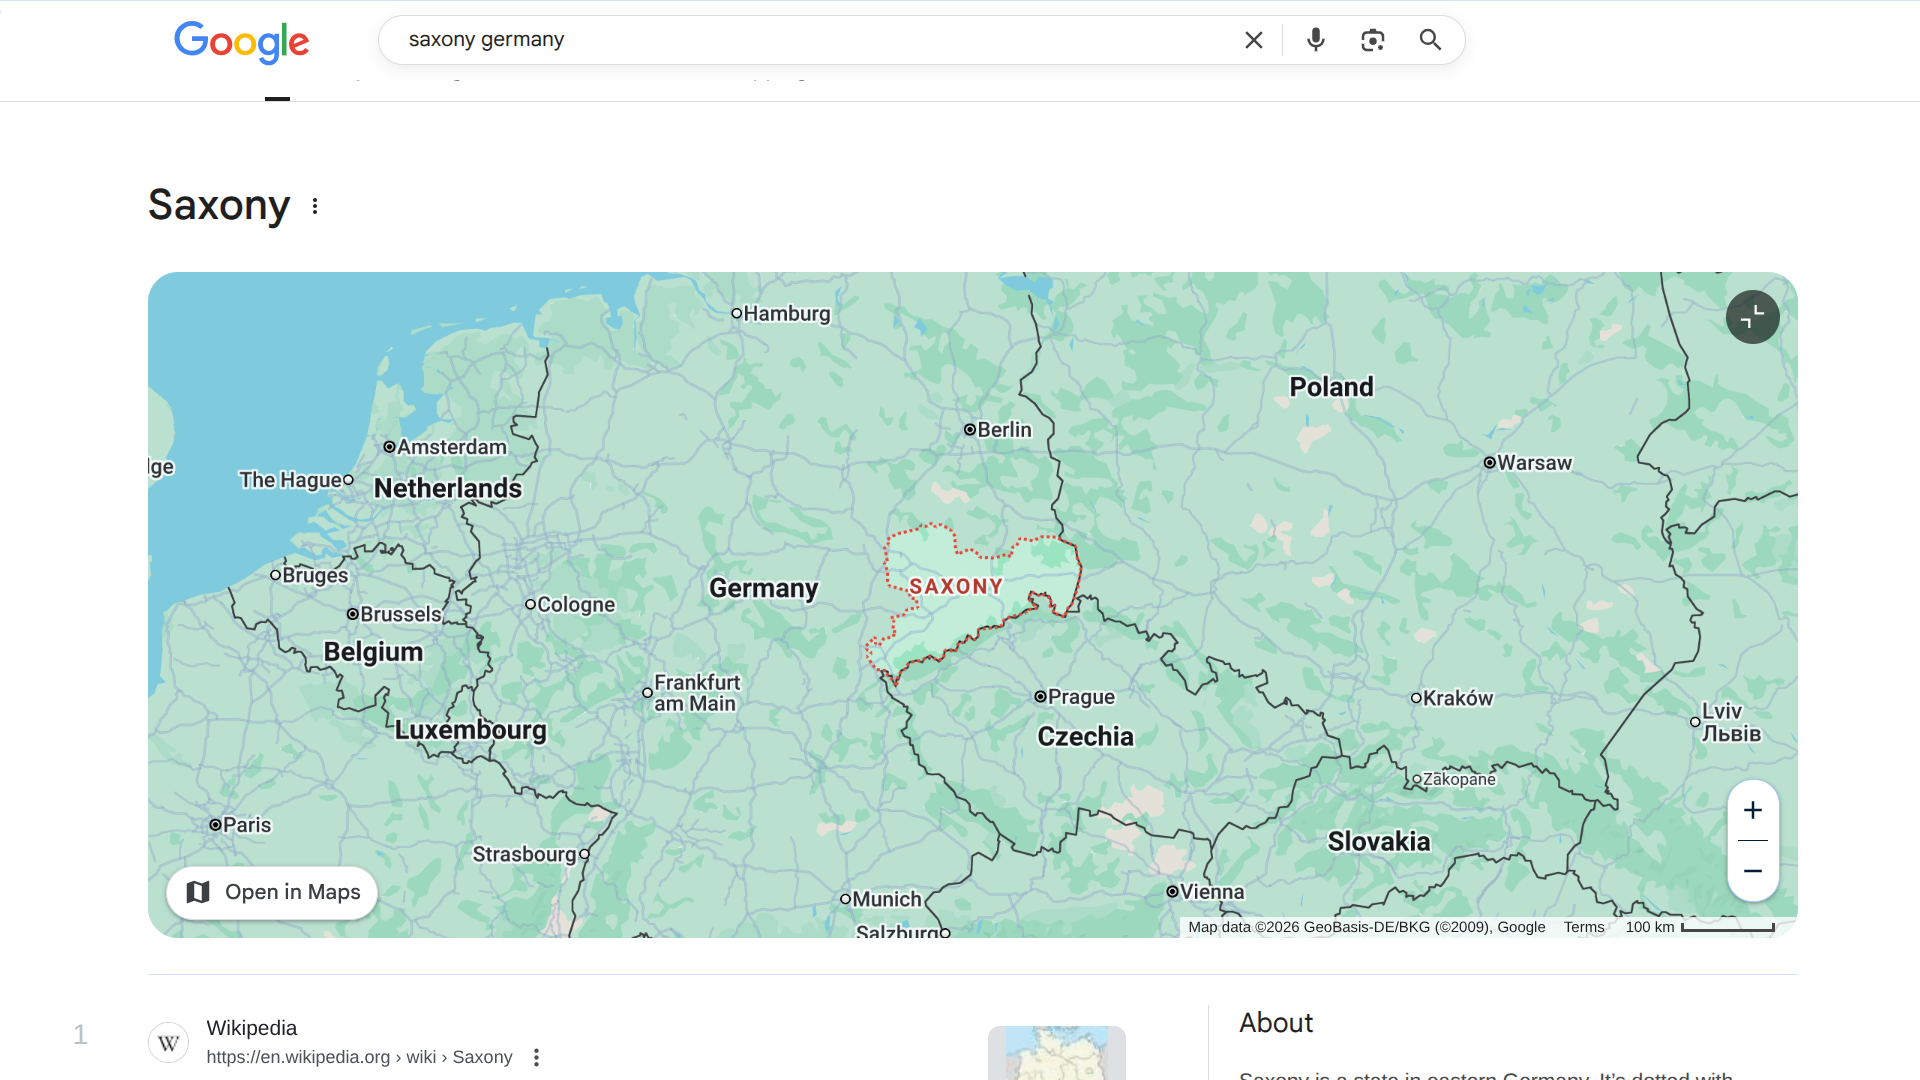The image size is (1920, 1080).
Task: Click inside the saxony germany search field
Action: tap(800, 40)
